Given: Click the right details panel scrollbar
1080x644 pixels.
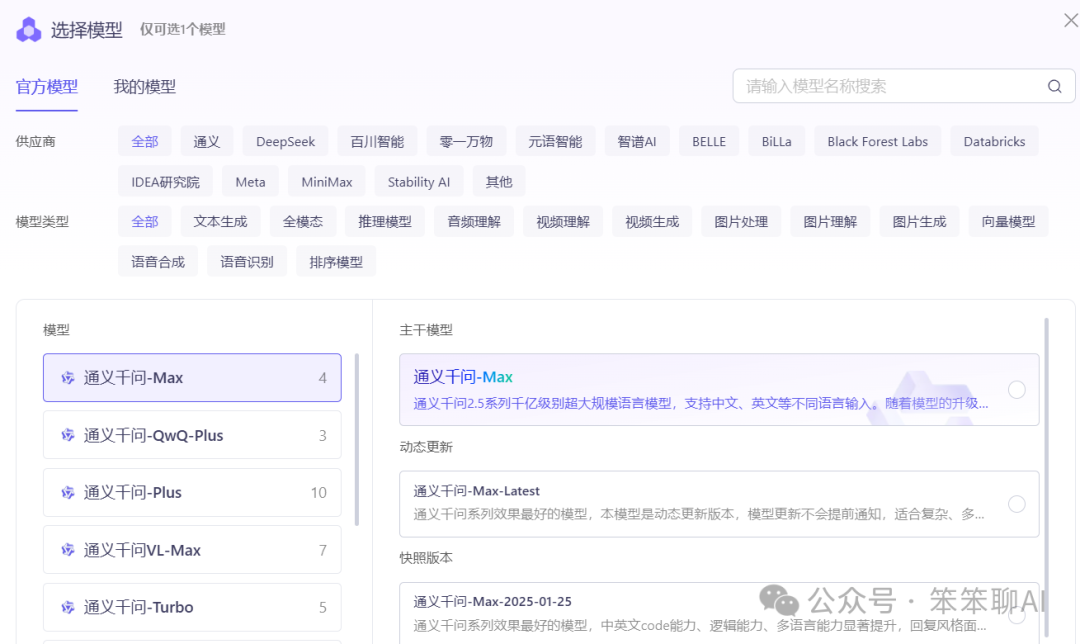Looking at the screenshot, I should (1047, 477).
